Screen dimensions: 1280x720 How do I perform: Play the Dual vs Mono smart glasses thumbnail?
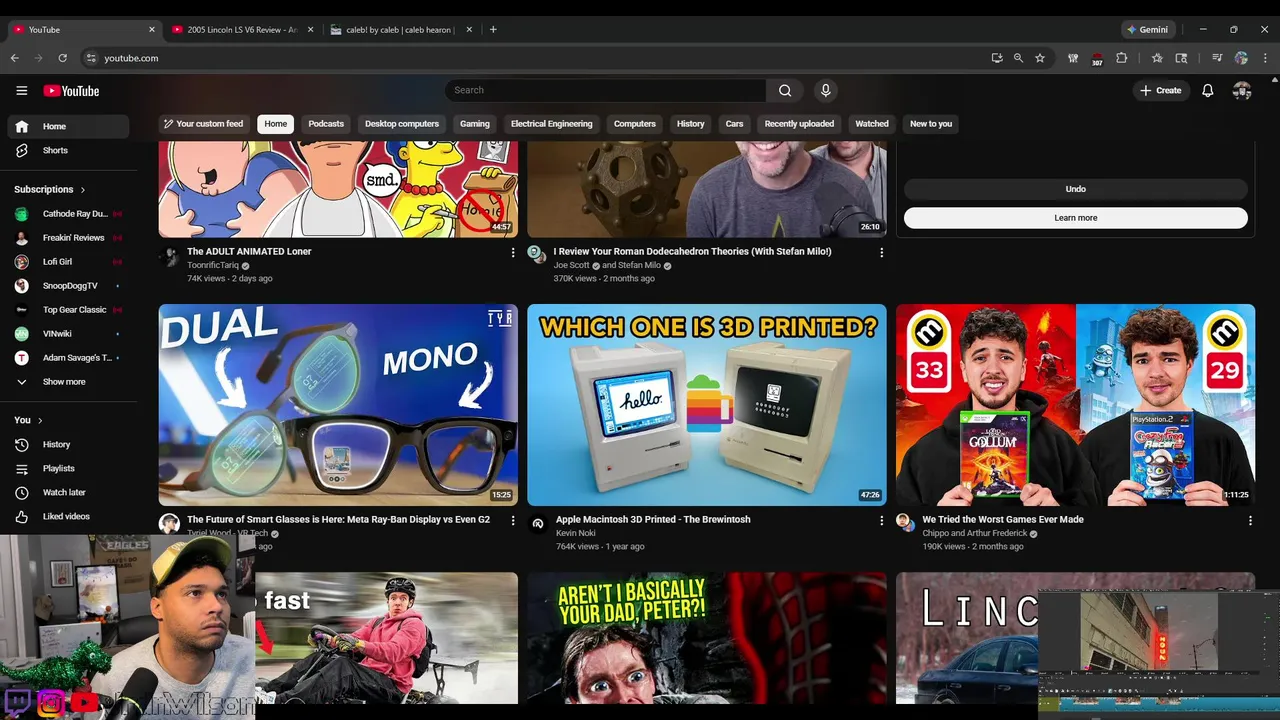tap(338, 405)
